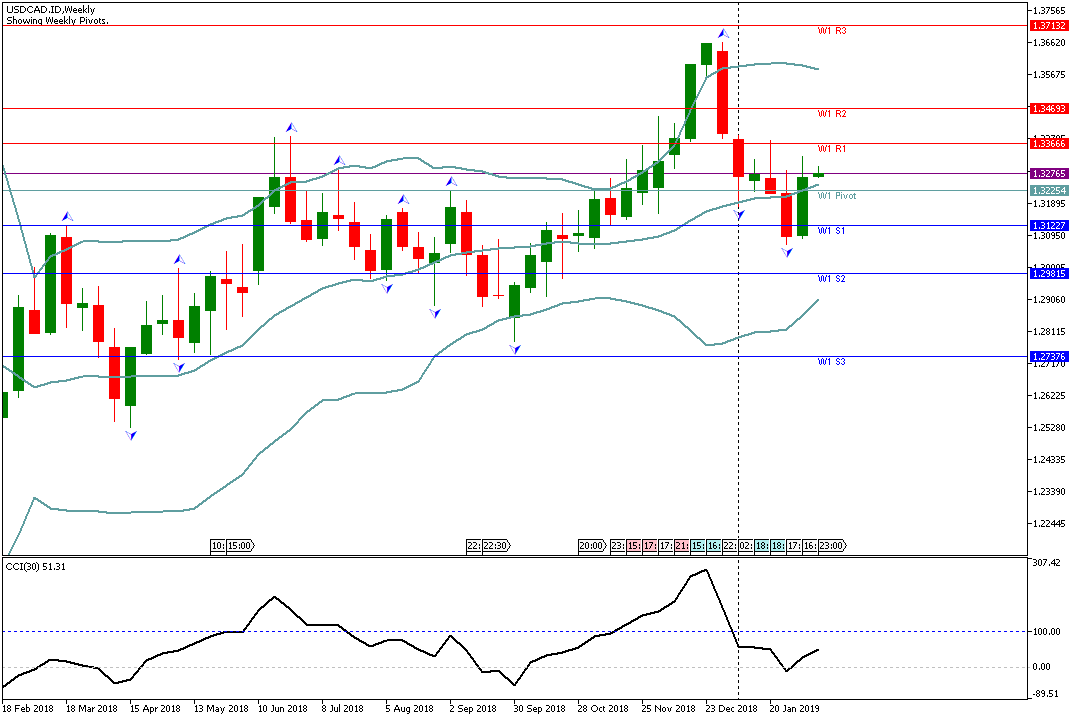Click the W1 R3 resistance label
Viewport: 1080px width, 720px height.
832,31
